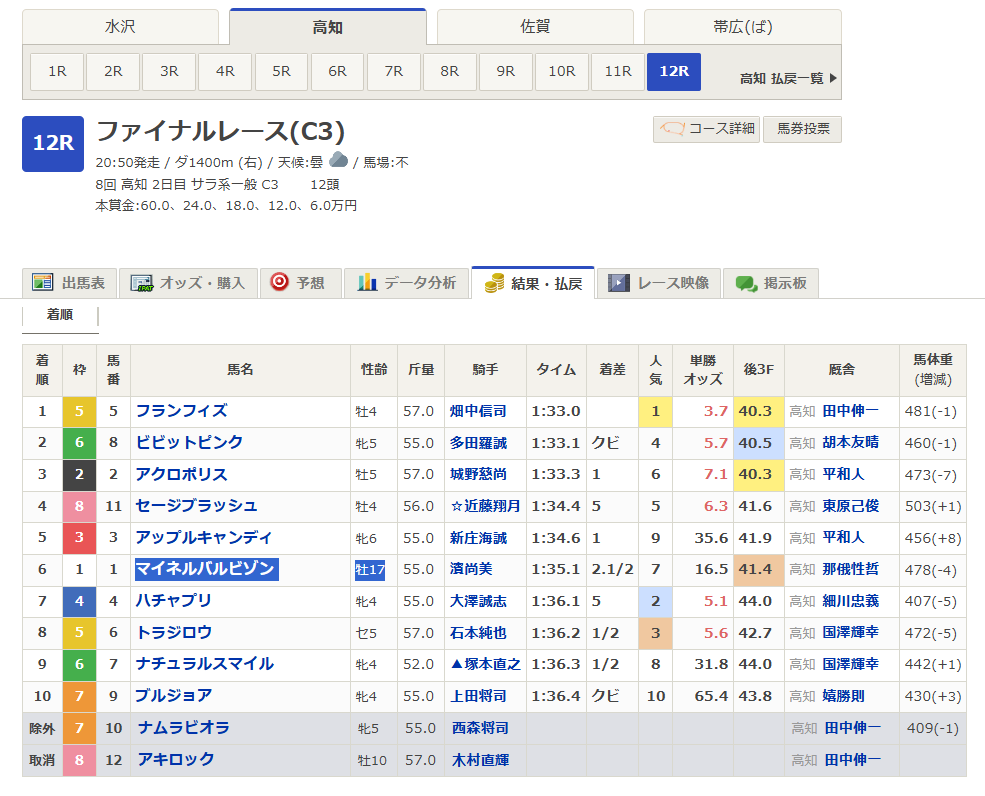Select race 6R
Image resolution: width=985 pixels, height=796 pixels.
click(337, 72)
